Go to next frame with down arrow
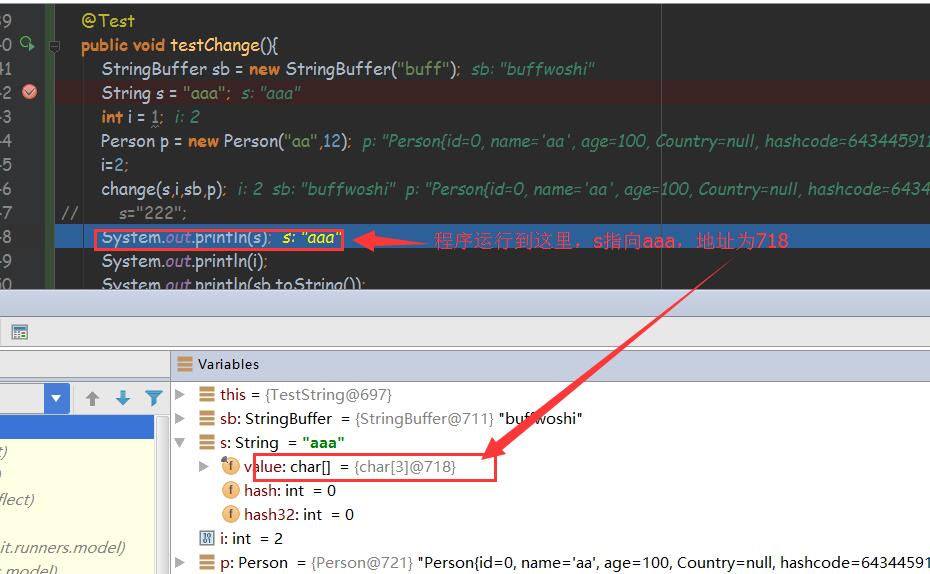Image resolution: width=930 pixels, height=574 pixels. [123, 398]
